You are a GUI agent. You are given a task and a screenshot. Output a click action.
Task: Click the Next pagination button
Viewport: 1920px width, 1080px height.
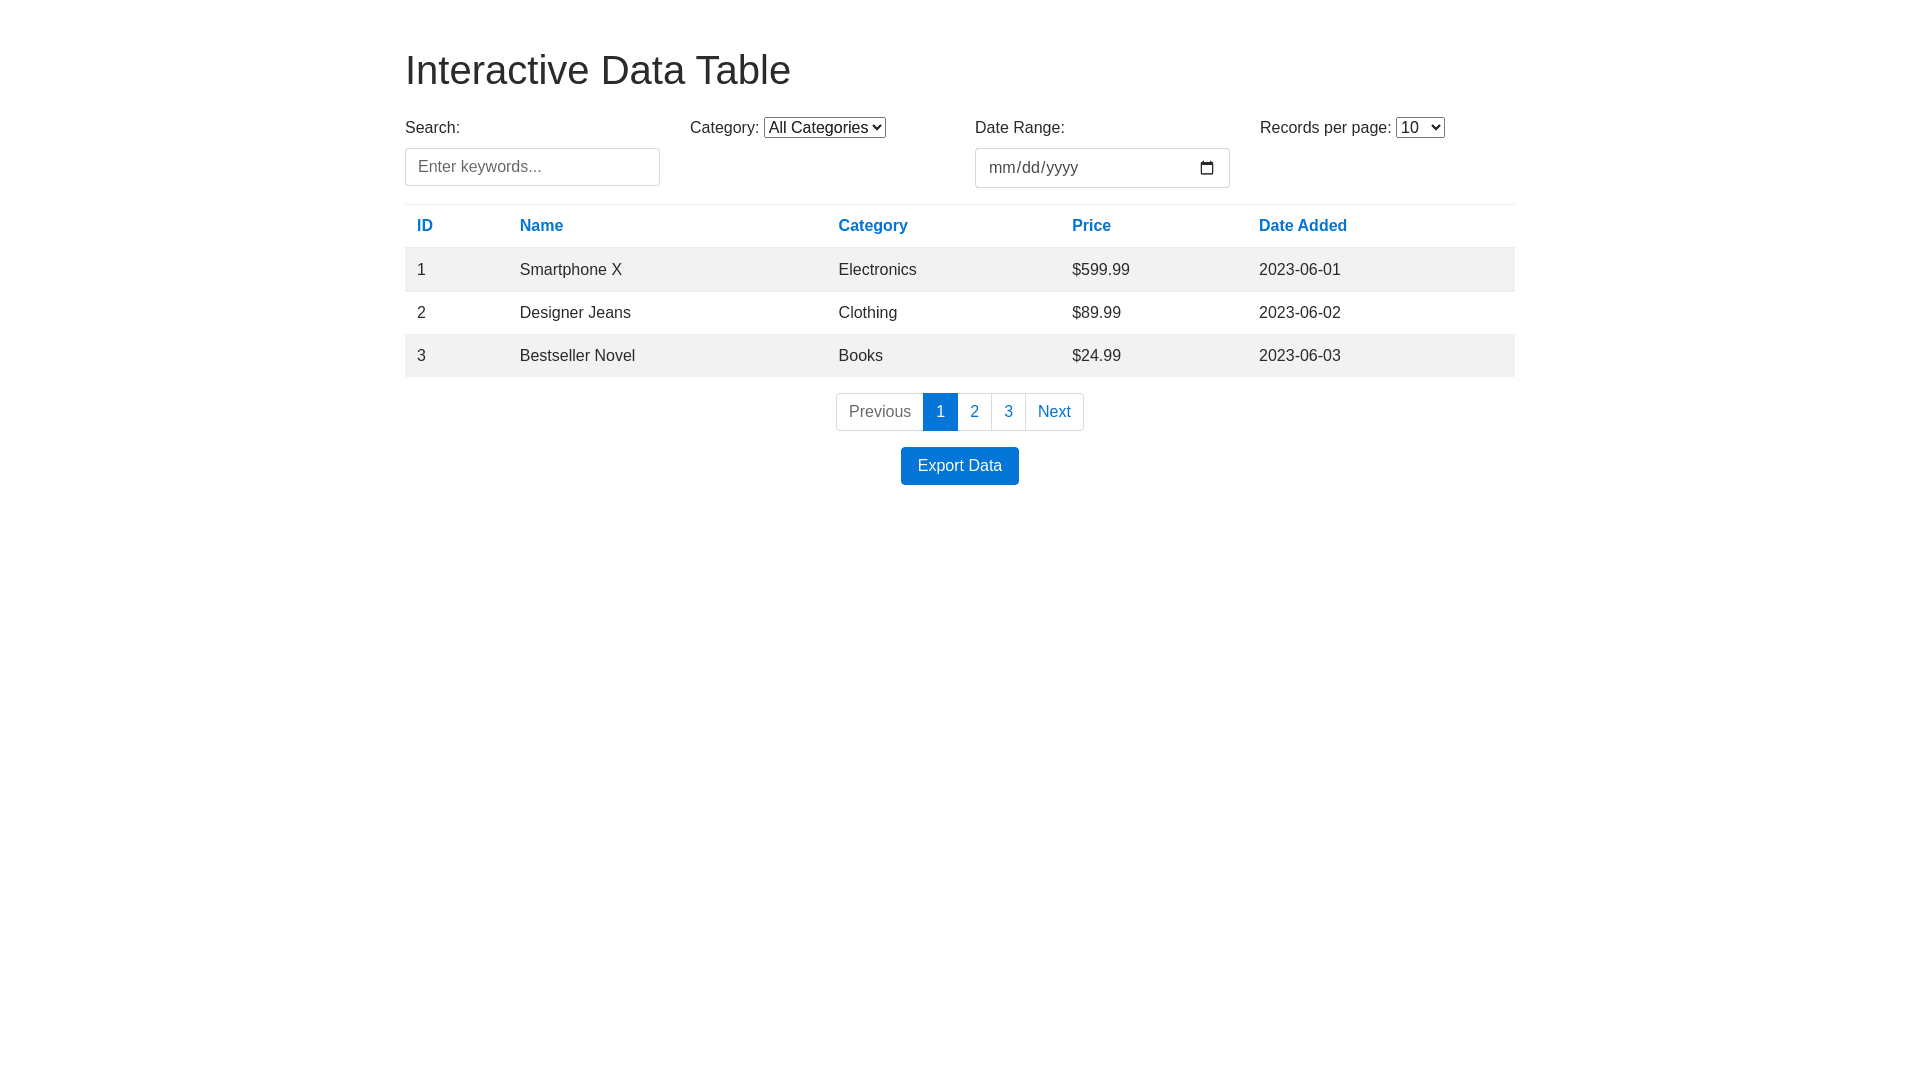pyautogui.click(x=1054, y=412)
